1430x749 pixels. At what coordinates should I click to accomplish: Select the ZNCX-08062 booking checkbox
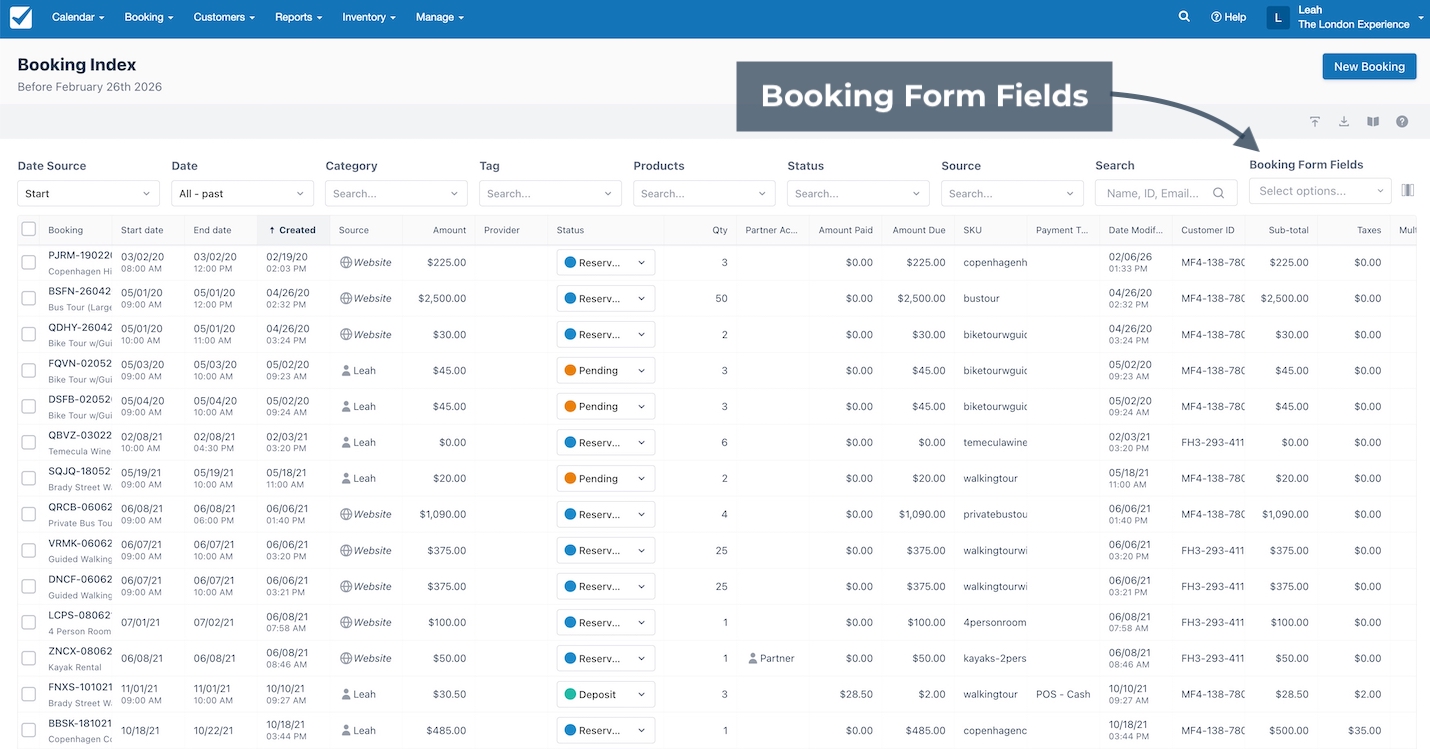coord(29,658)
